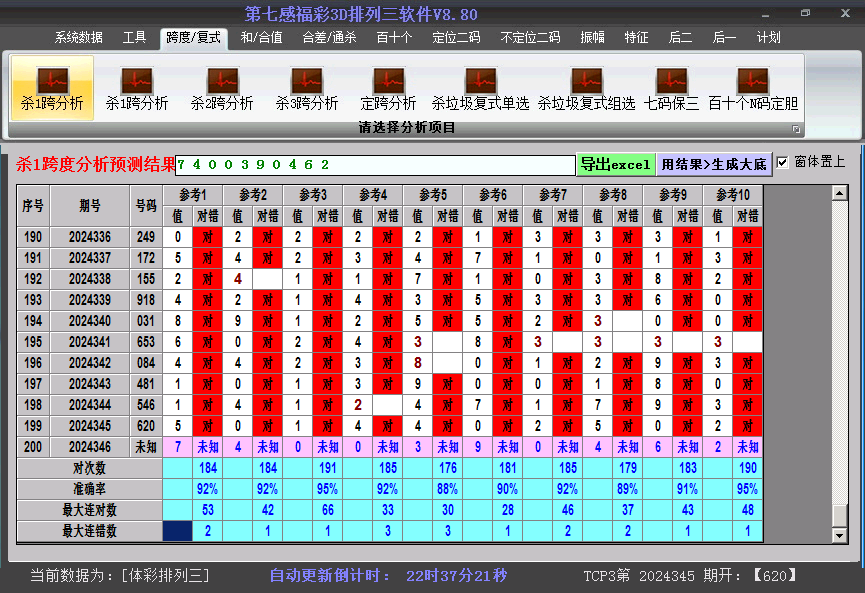Open the 杀3跨分析 tool icon

[307, 88]
